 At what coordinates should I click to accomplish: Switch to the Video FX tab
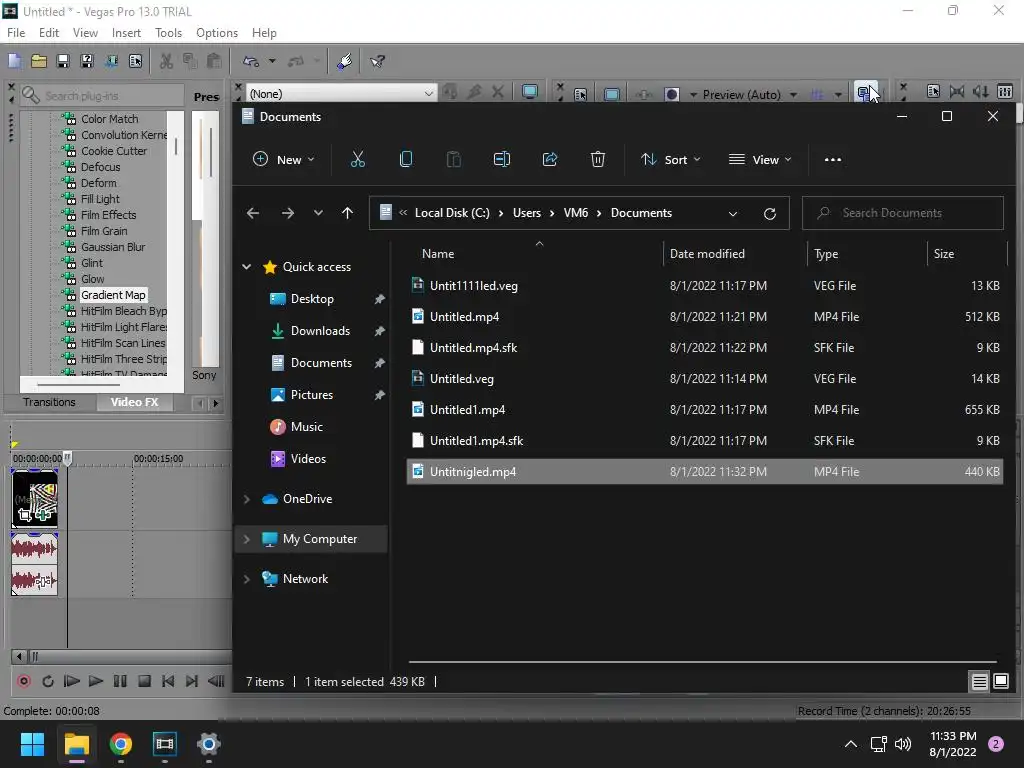(135, 402)
